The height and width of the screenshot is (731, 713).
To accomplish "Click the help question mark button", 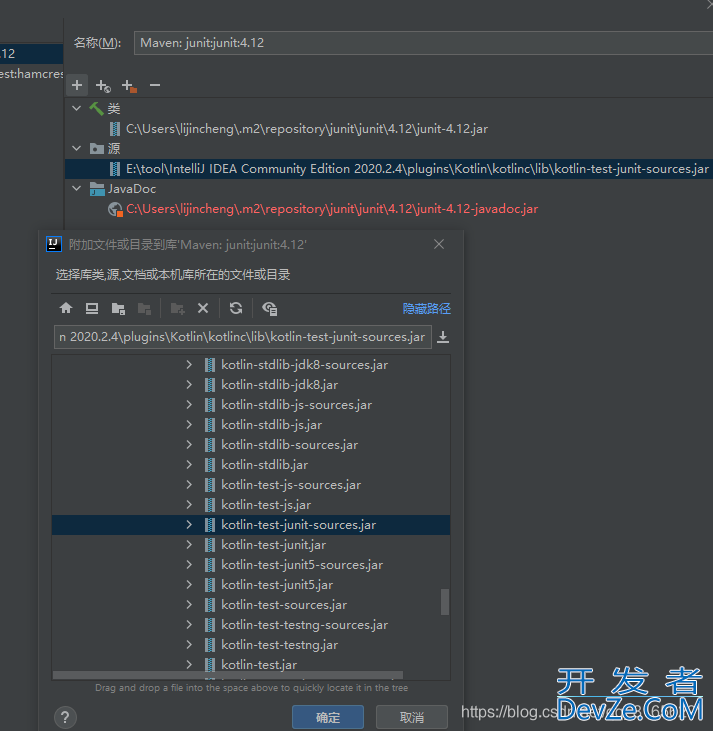I will pyautogui.click(x=65, y=717).
